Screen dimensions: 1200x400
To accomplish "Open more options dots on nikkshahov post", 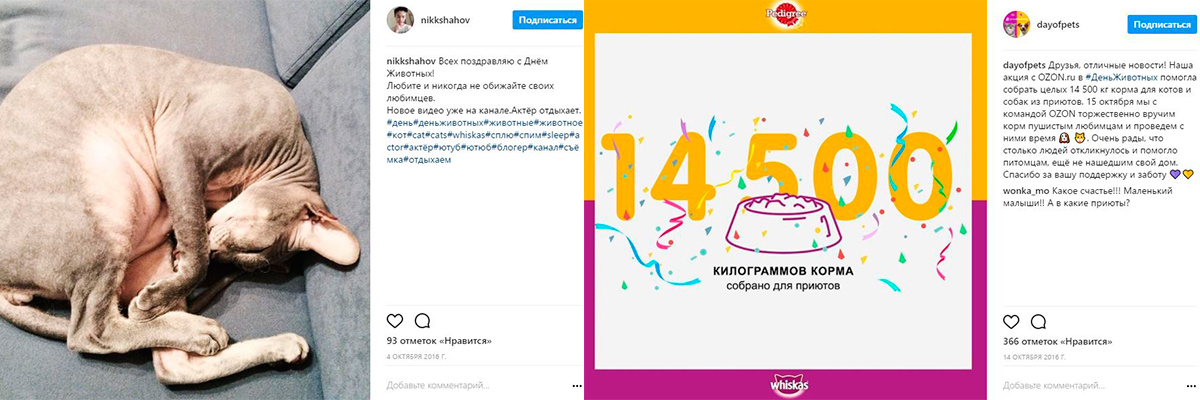I will pos(577,385).
